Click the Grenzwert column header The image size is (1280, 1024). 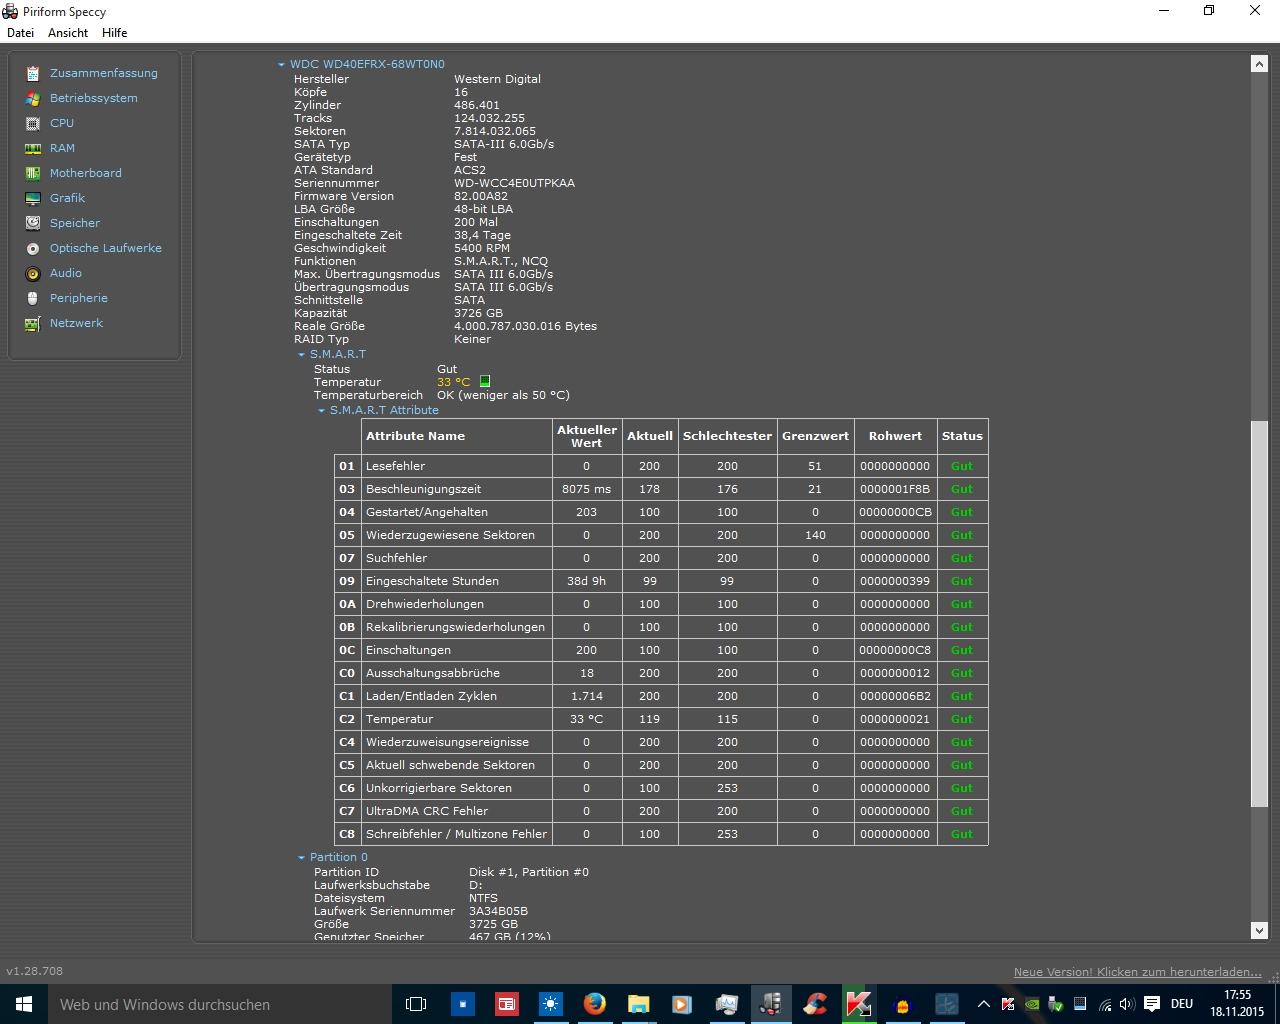(815, 436)
